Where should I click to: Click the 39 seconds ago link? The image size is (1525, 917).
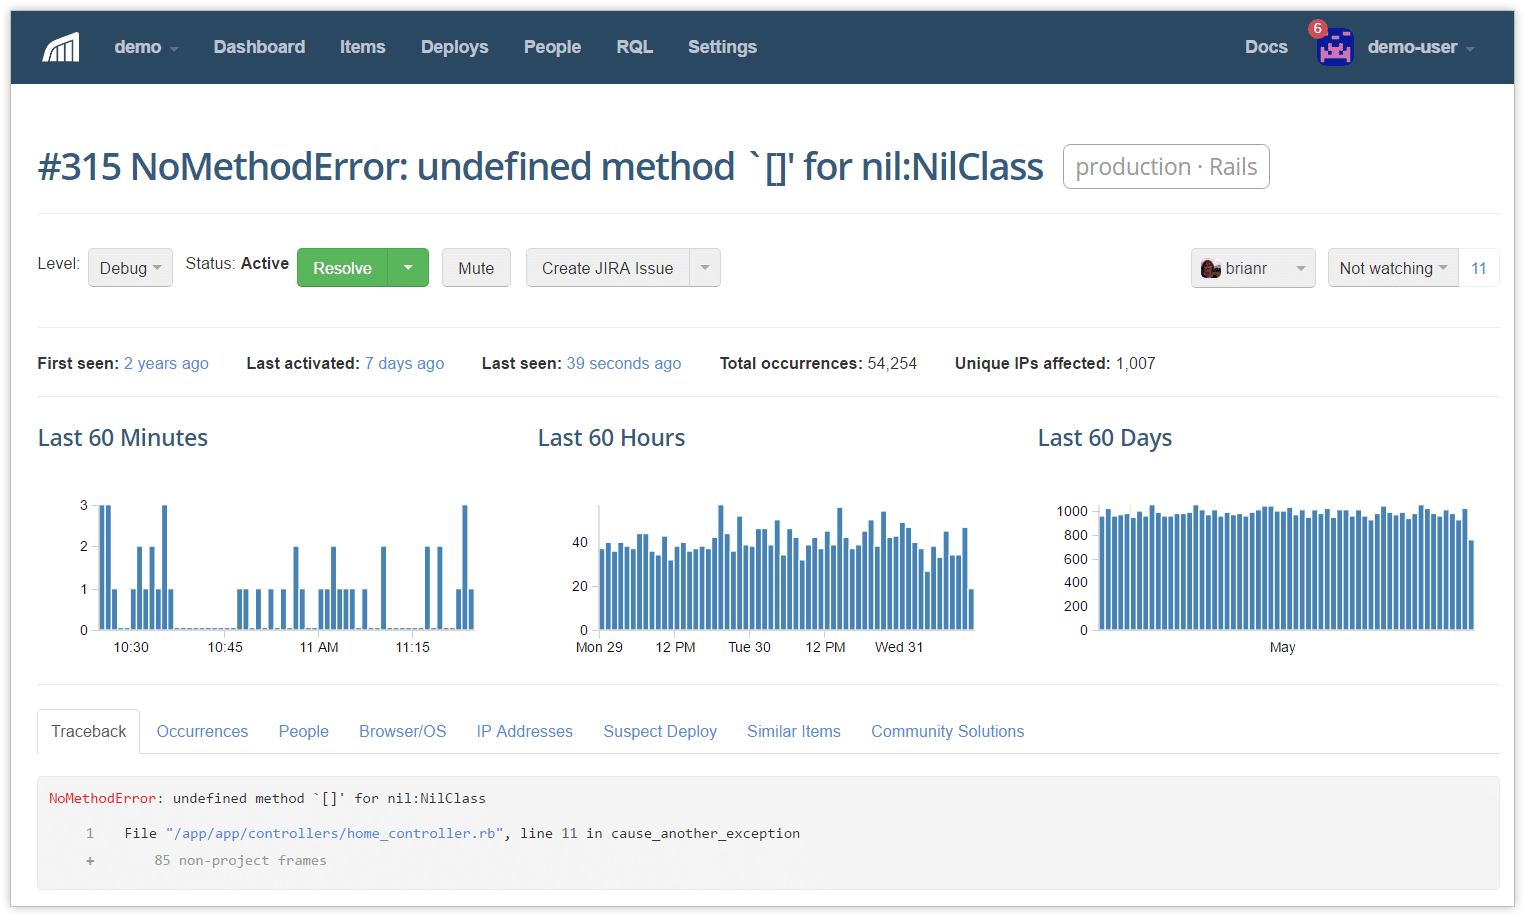(x=623, y=363)
